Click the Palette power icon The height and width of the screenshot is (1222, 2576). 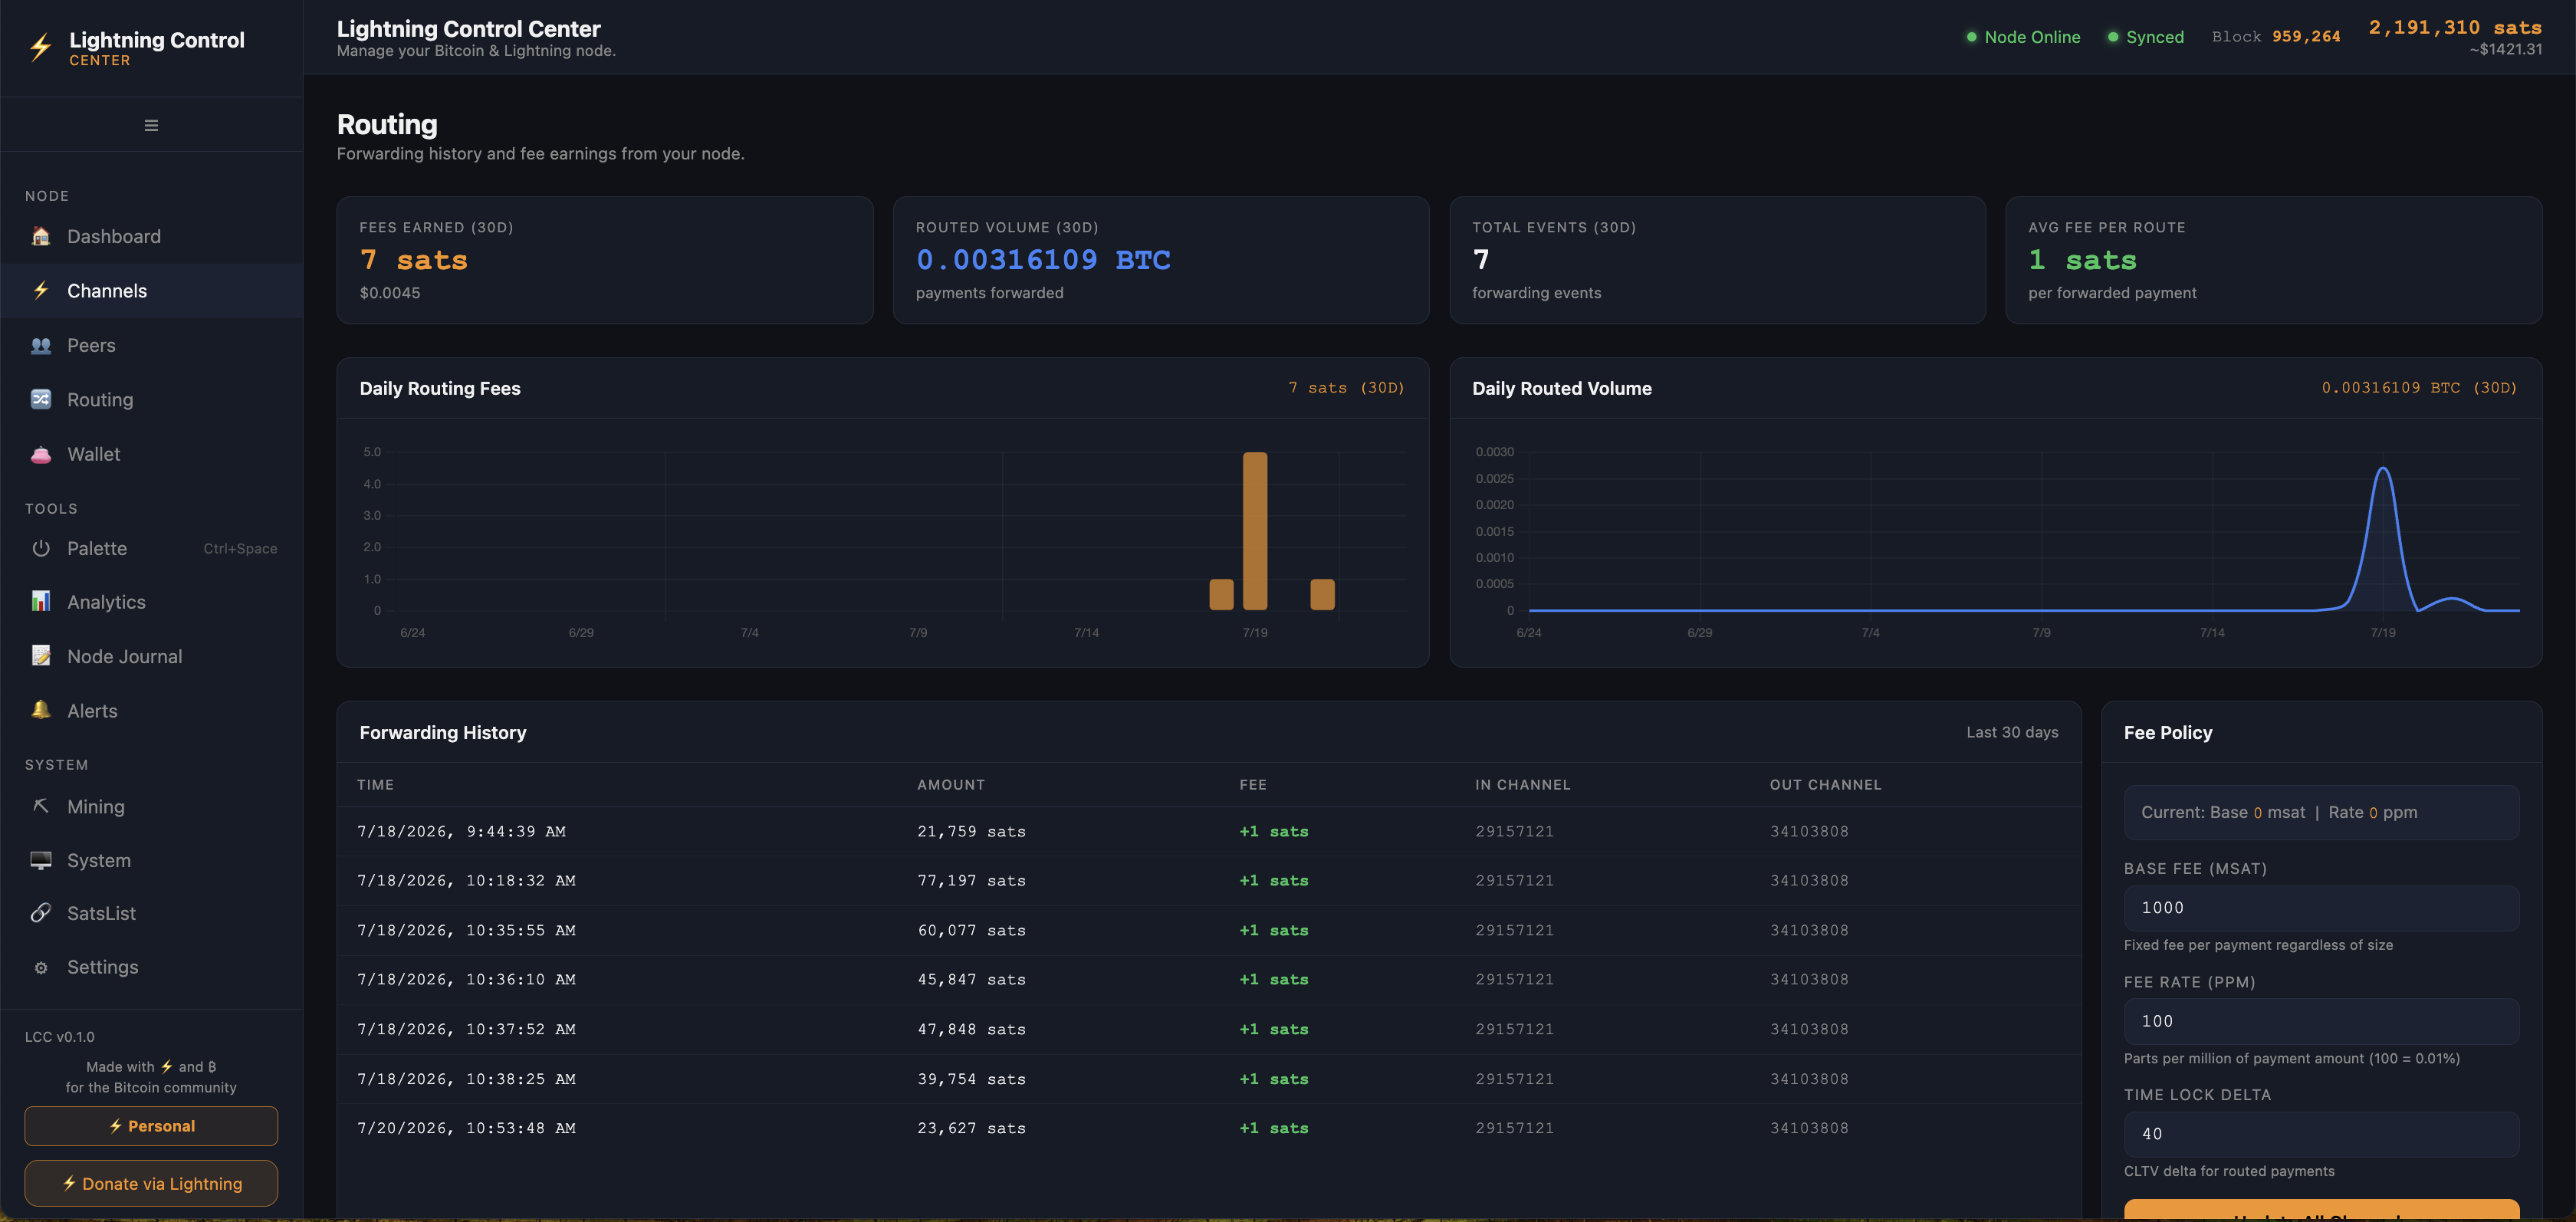coord(41,548)
